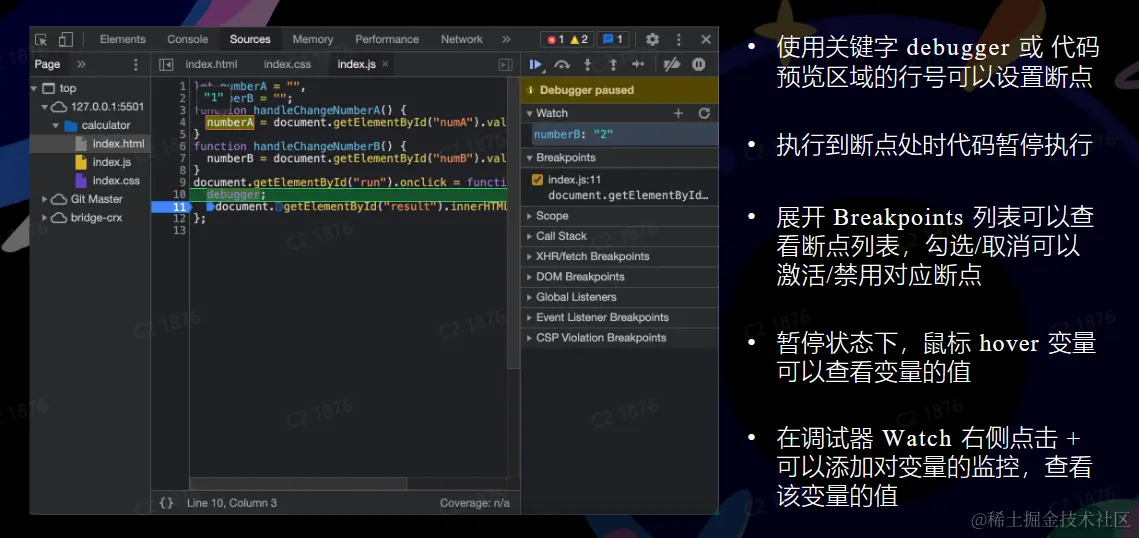This screenshot has height=538, width=1139.
Task: Show more navigator tabs next to Page
Action: coord(81,65)
